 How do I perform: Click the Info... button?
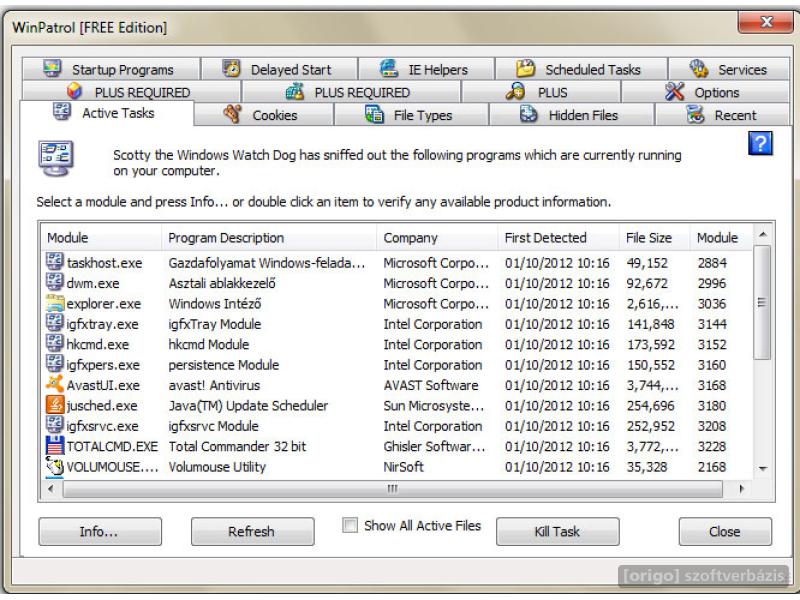[100, 532]
